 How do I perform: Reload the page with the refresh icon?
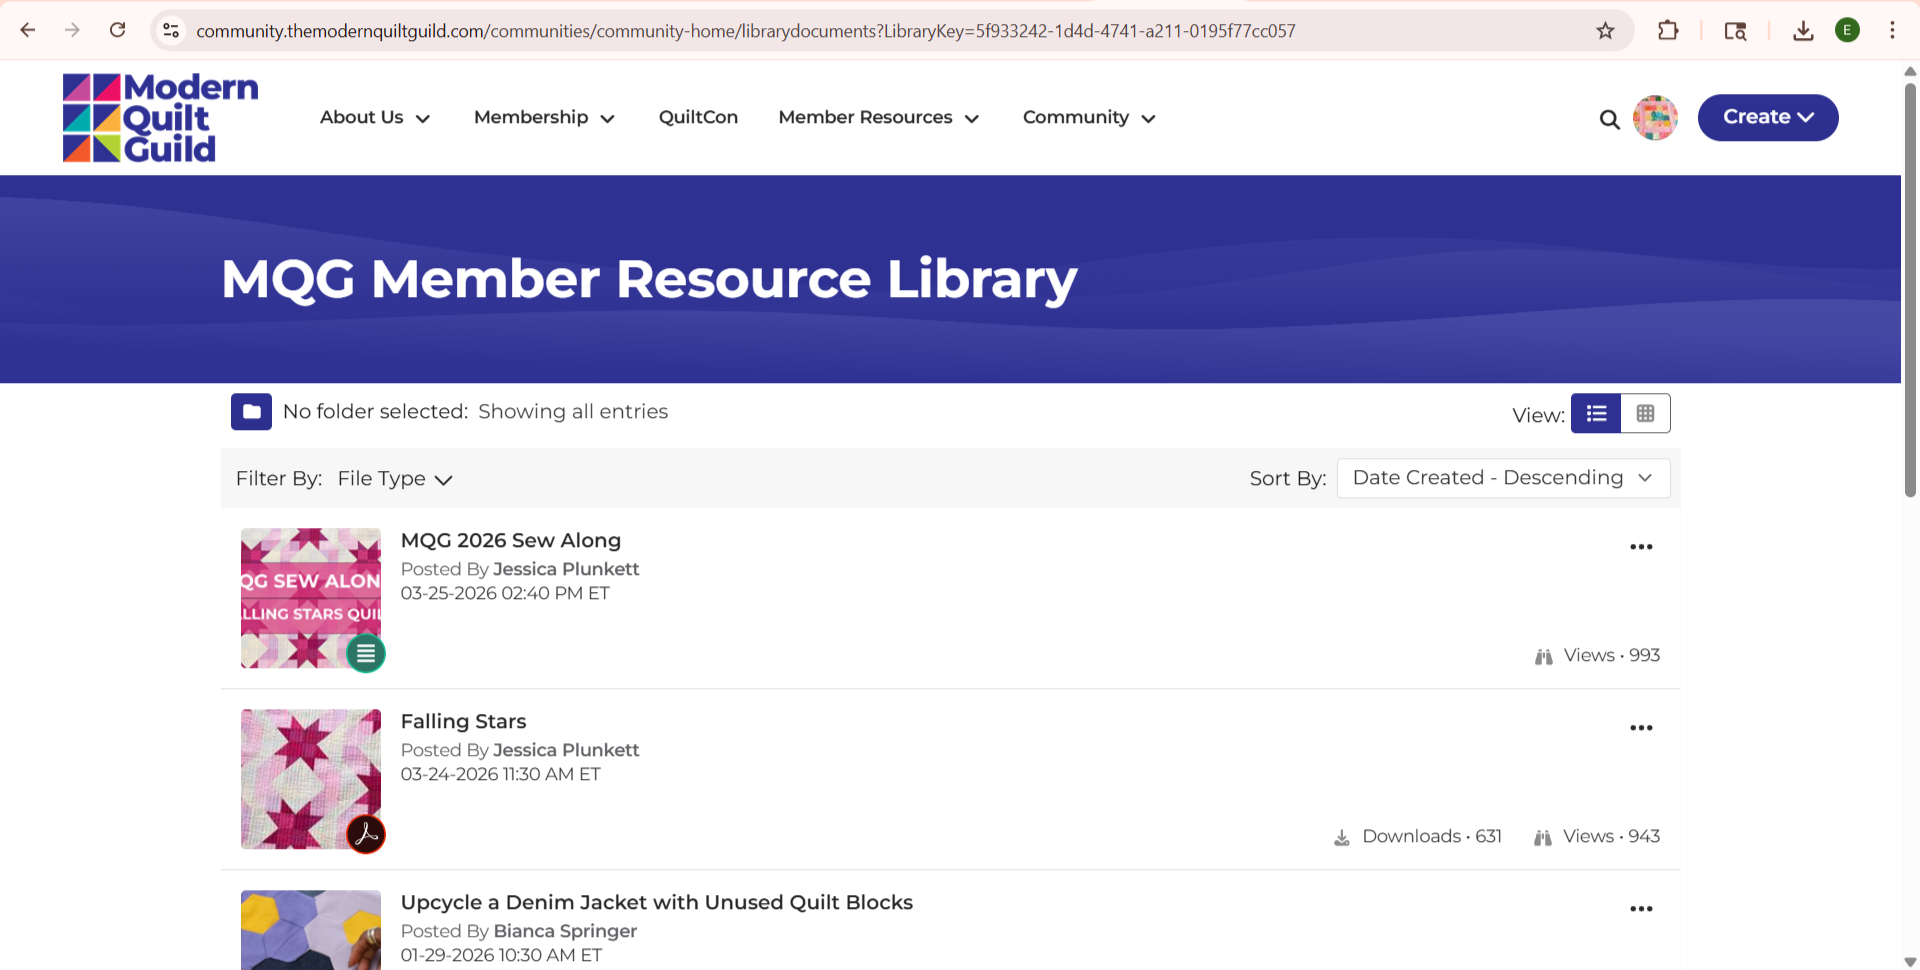tap(118, 30)
